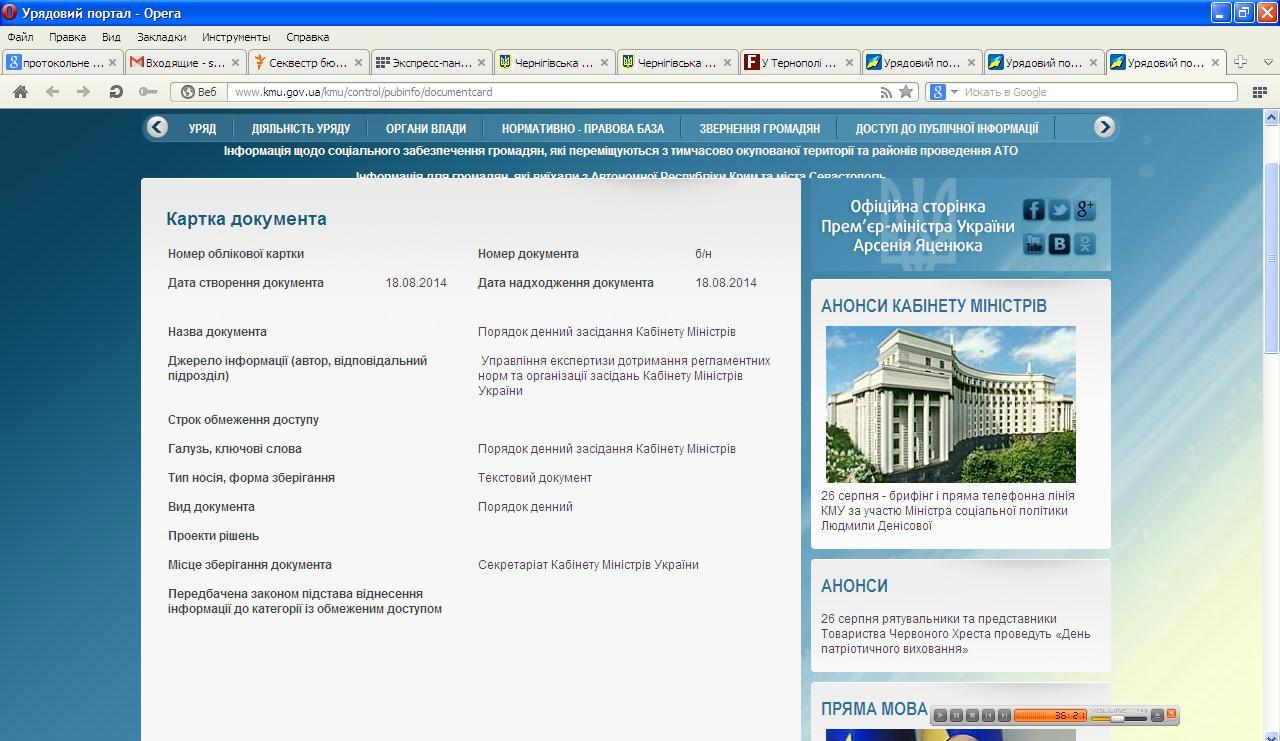
Task: Click the address bar URL field
Action: [550, 92]
